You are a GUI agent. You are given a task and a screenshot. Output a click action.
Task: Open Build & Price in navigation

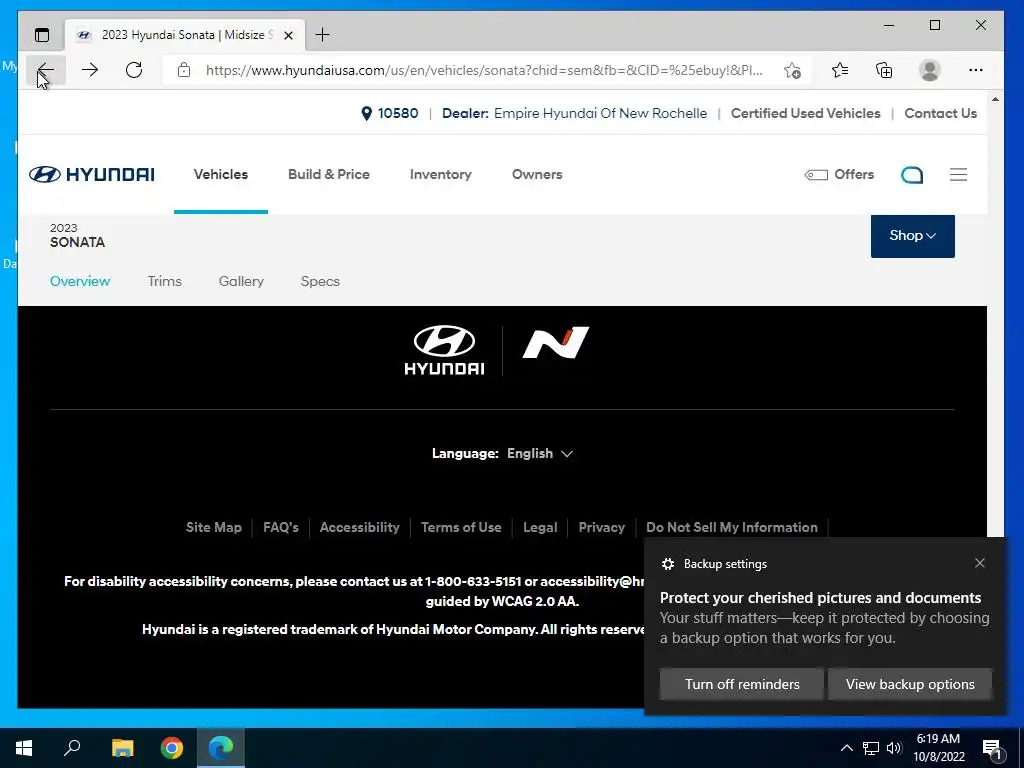[328, 174]
